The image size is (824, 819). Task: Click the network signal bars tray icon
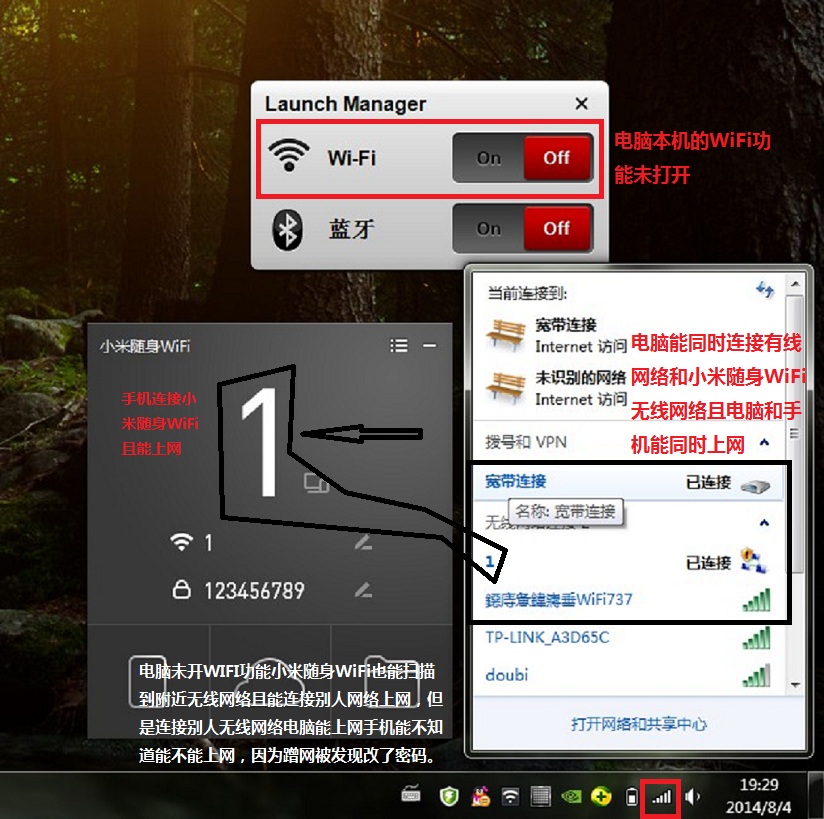[x=661, y=798]
